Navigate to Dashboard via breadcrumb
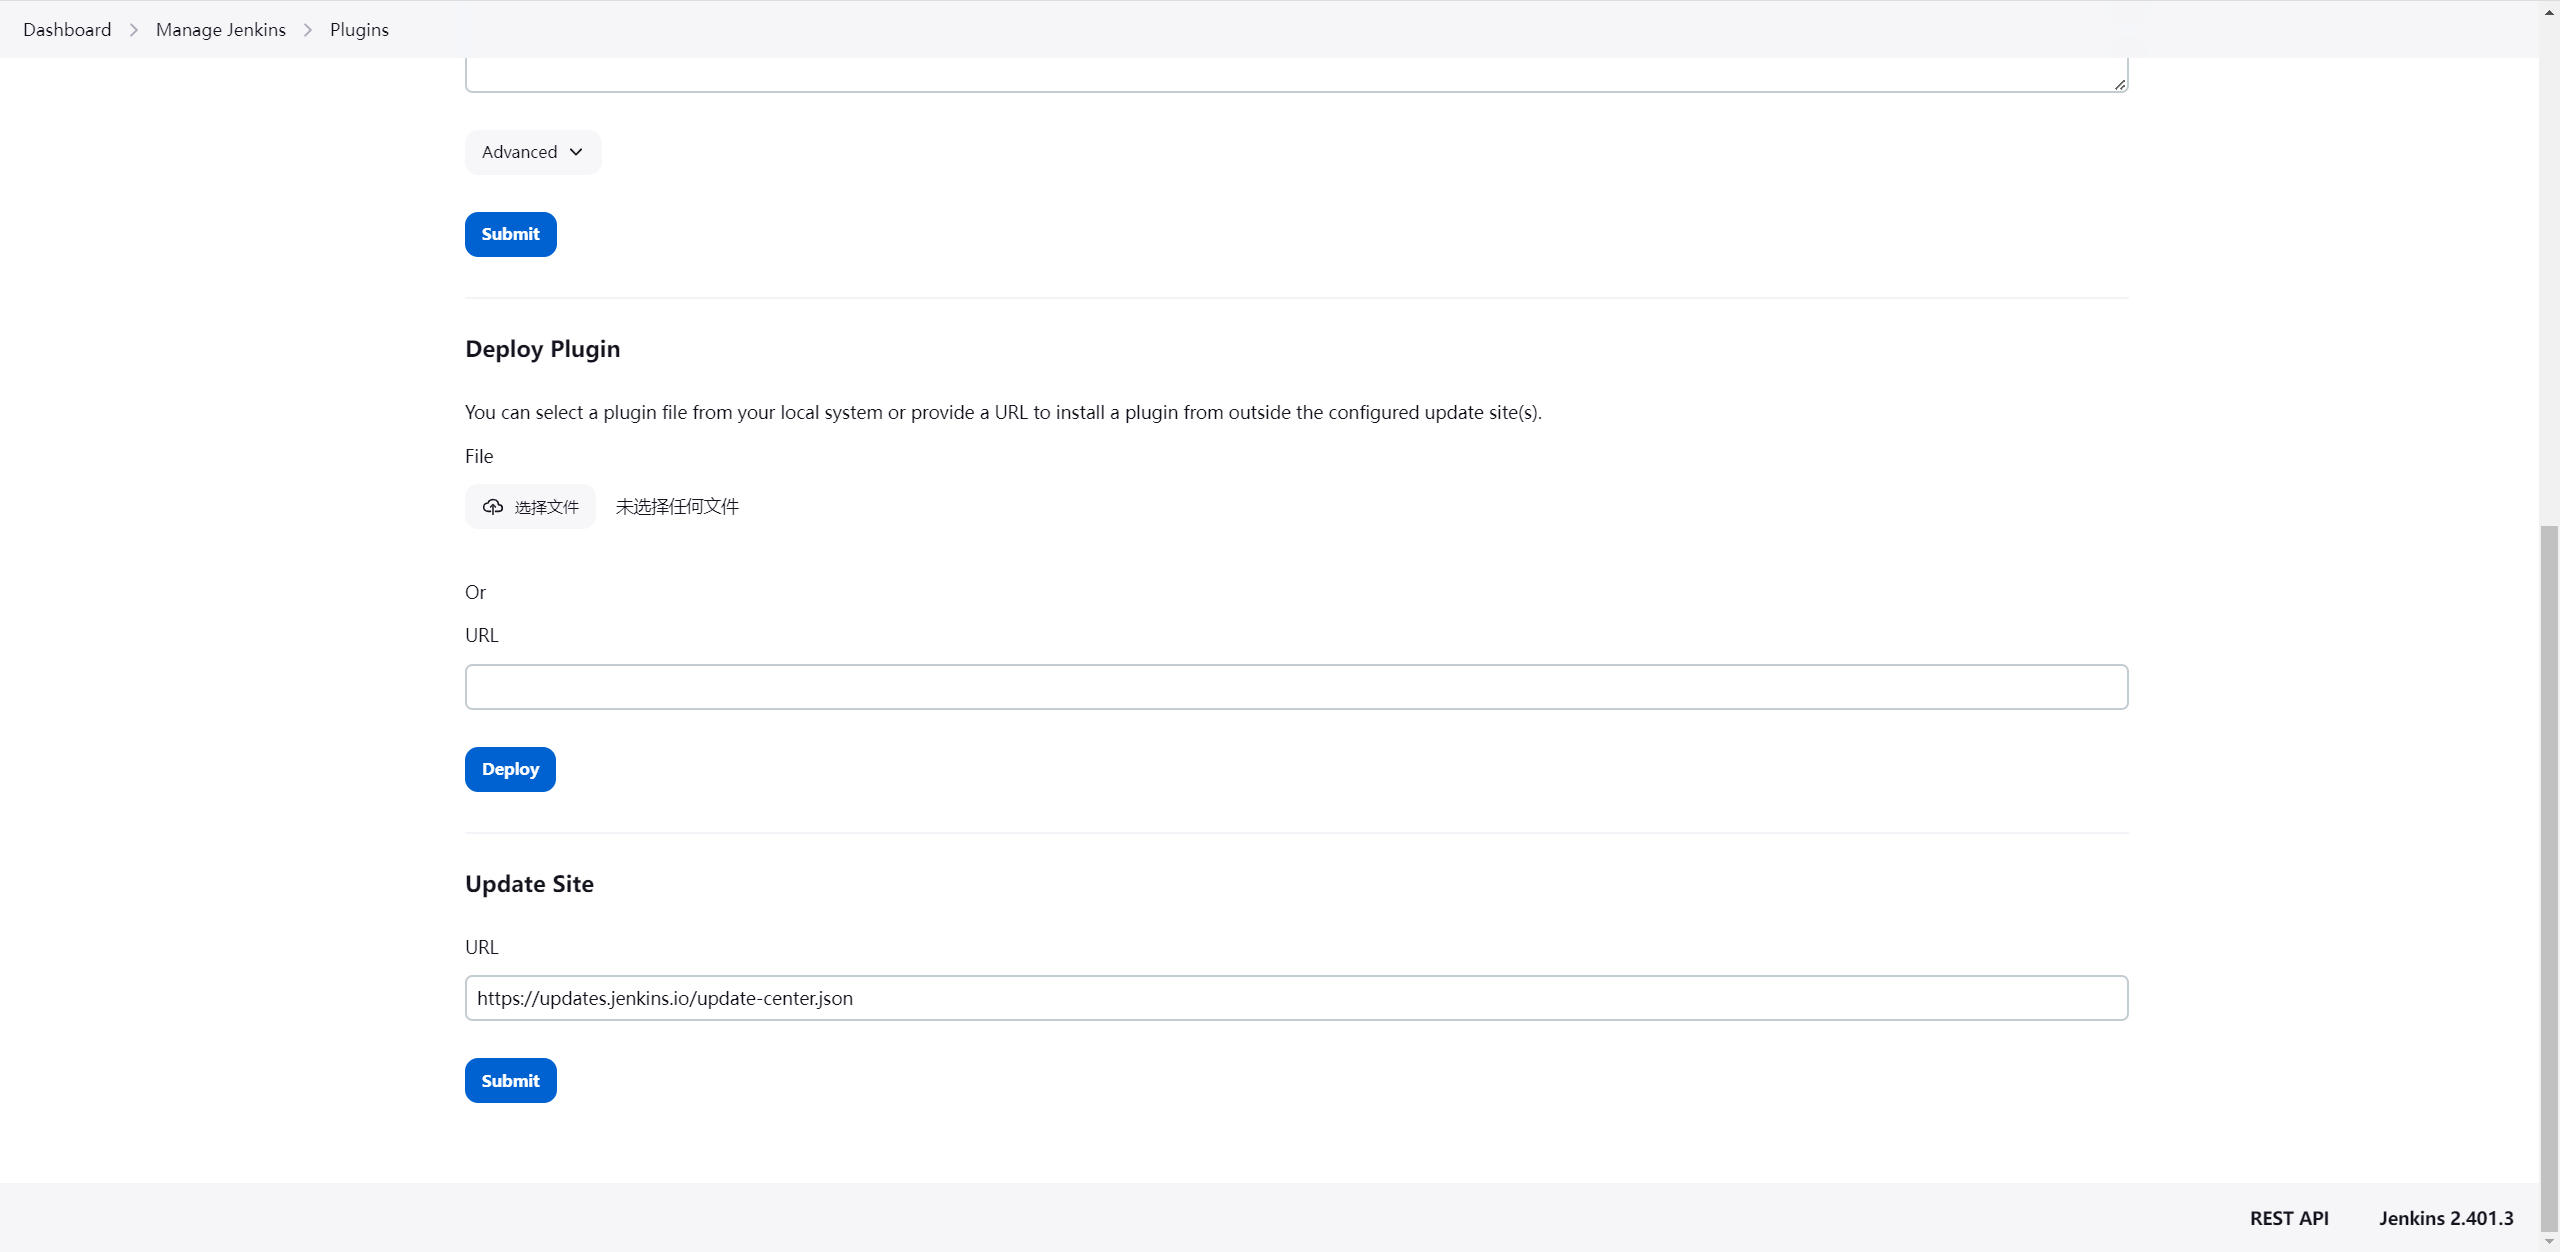Screen dimensions: 2560x1252 point(66,29)
